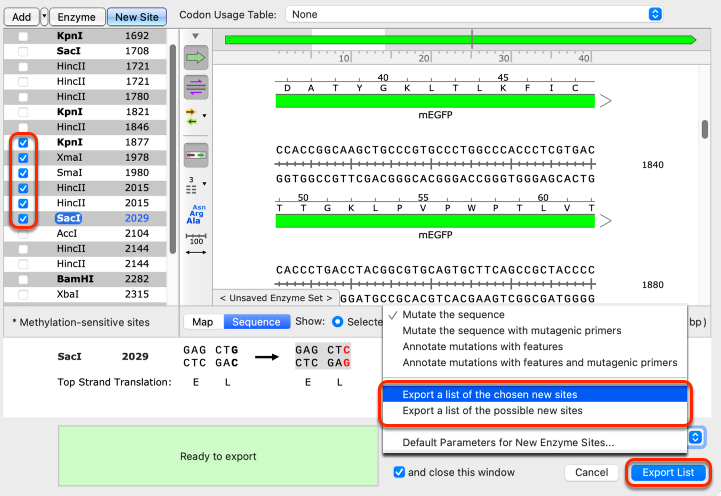Click the Export List button
The width and height of the screenshot is (721, 496).
click(x=668, y=472)
